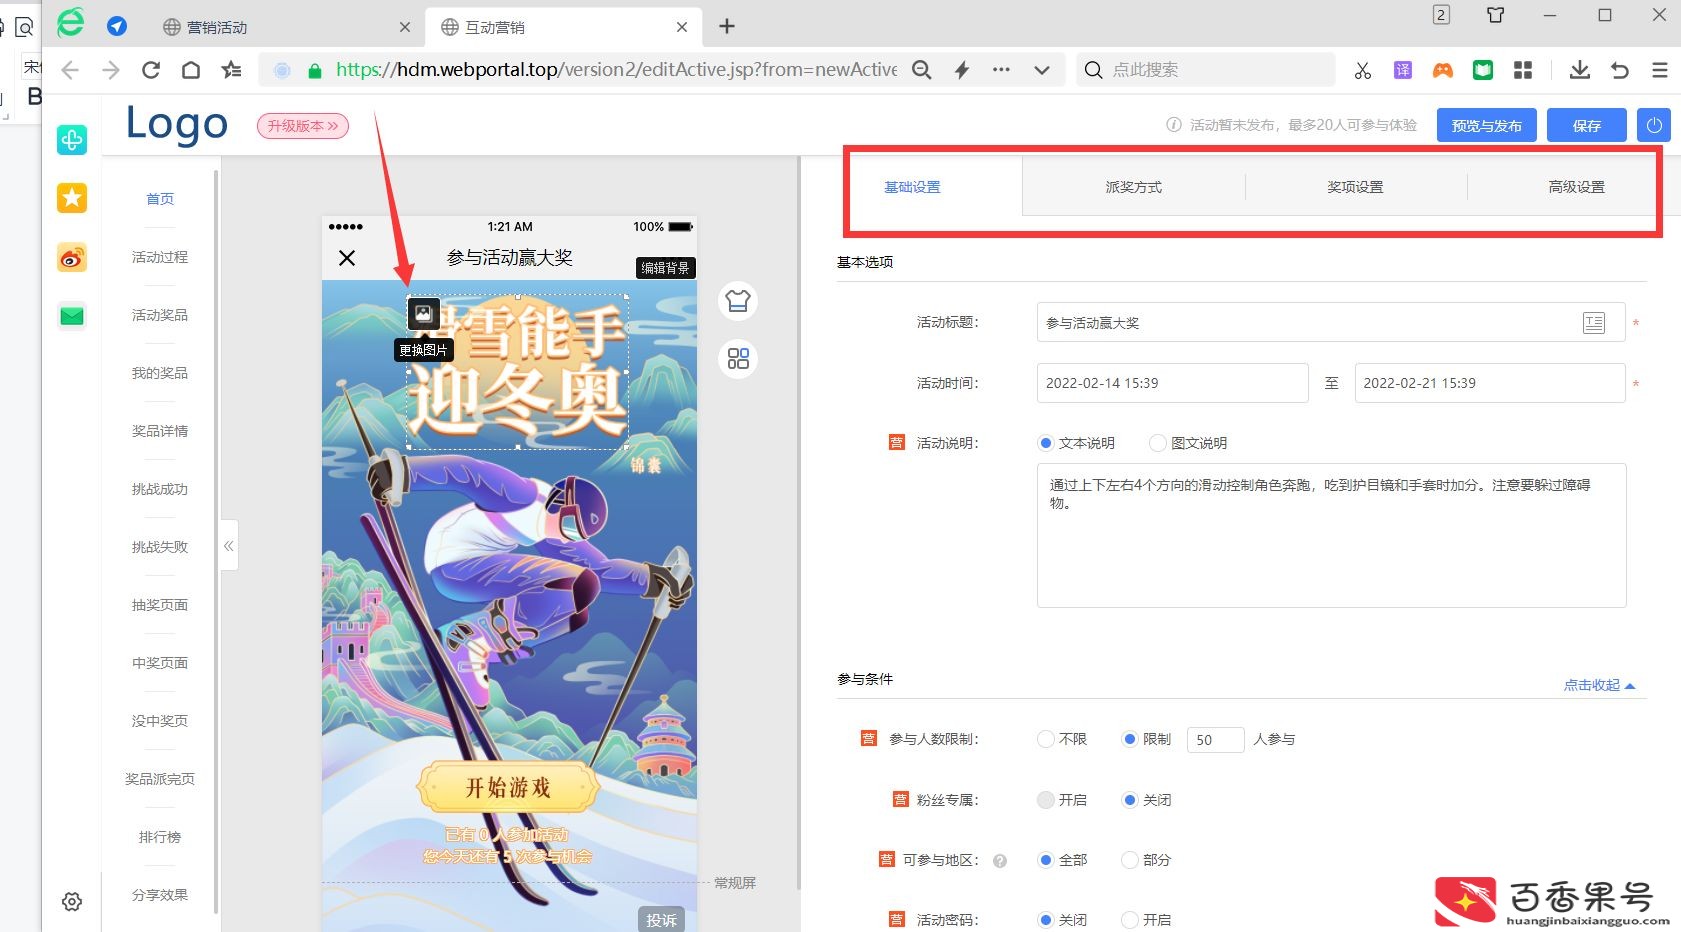The image size is (1681, 932).
Task: Select 限制 for 参与人数限制
Action: coord(1130,739)
